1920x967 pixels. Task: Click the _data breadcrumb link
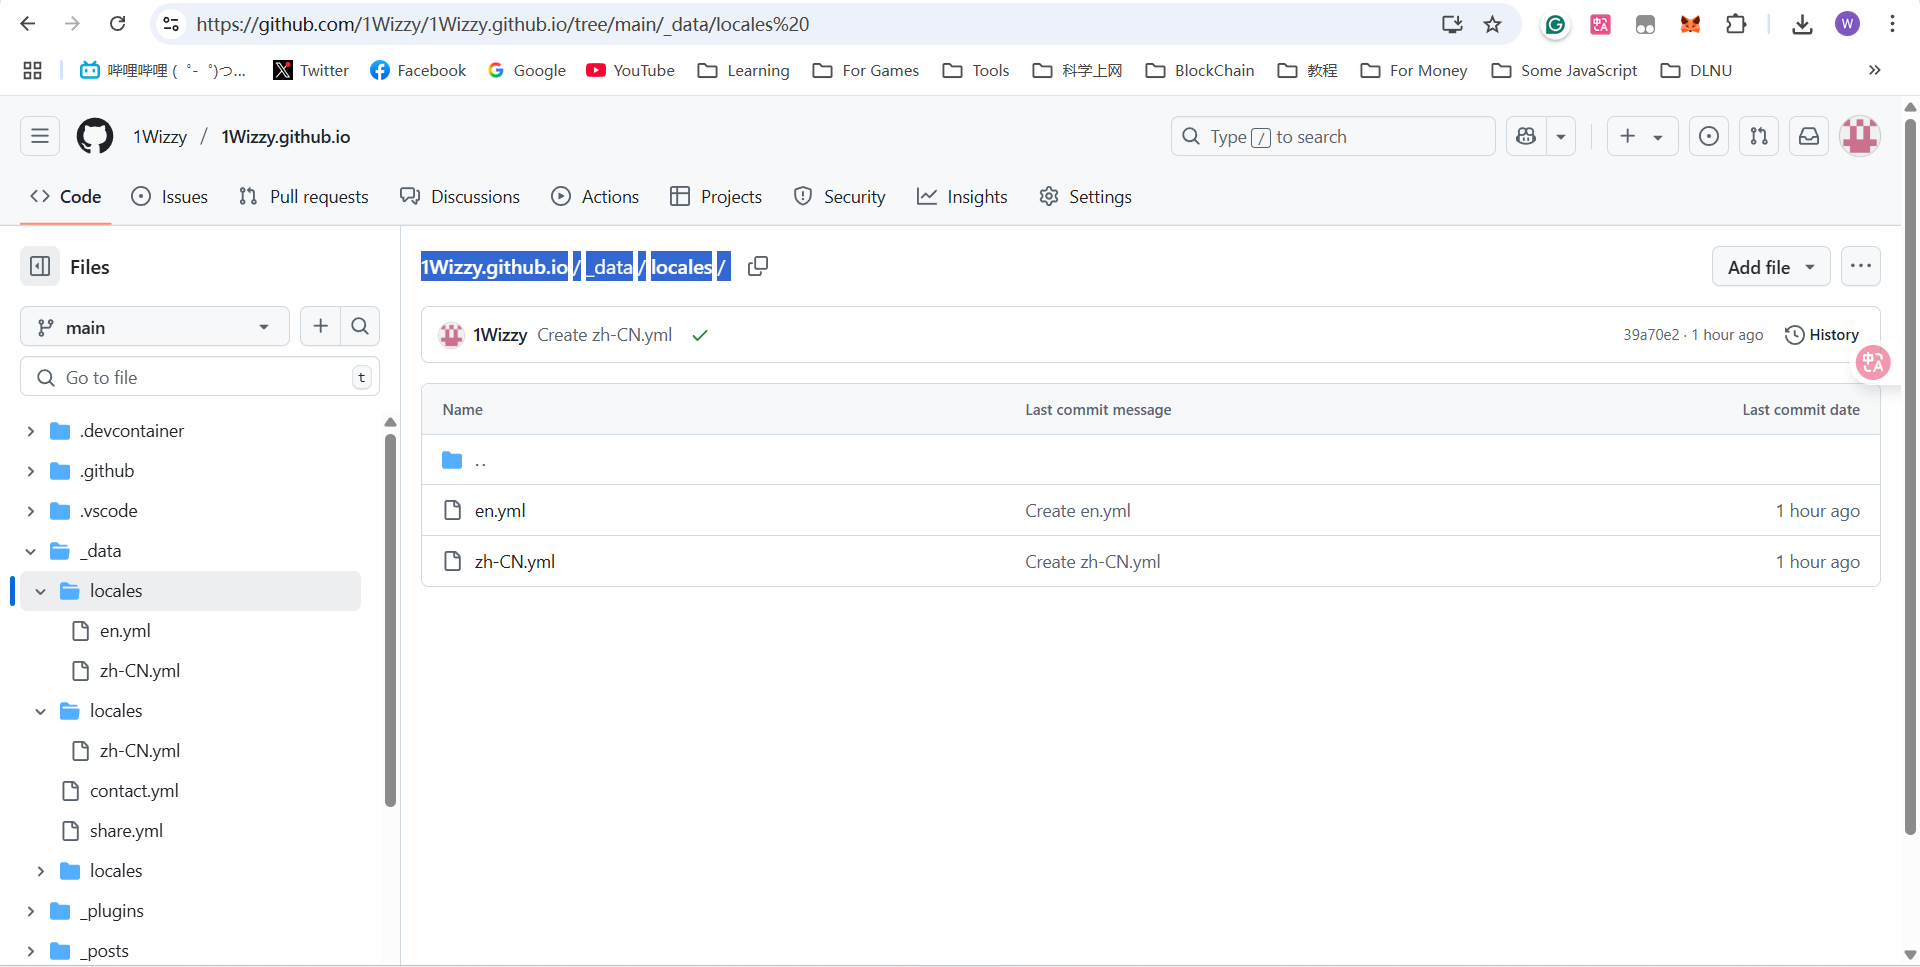(x=609, y=267)
